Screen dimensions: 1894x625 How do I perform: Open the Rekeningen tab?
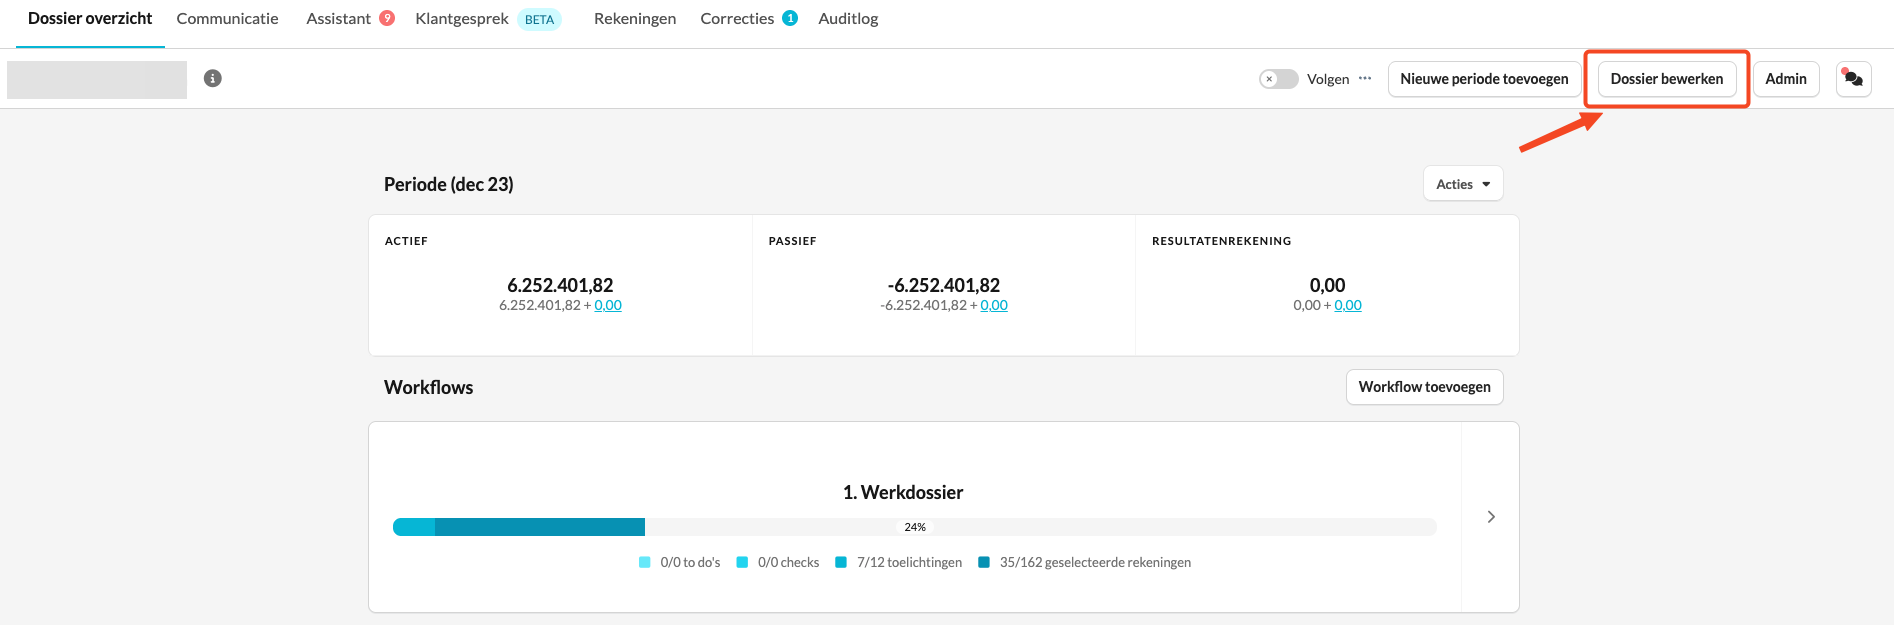click(x=635, y=18)
